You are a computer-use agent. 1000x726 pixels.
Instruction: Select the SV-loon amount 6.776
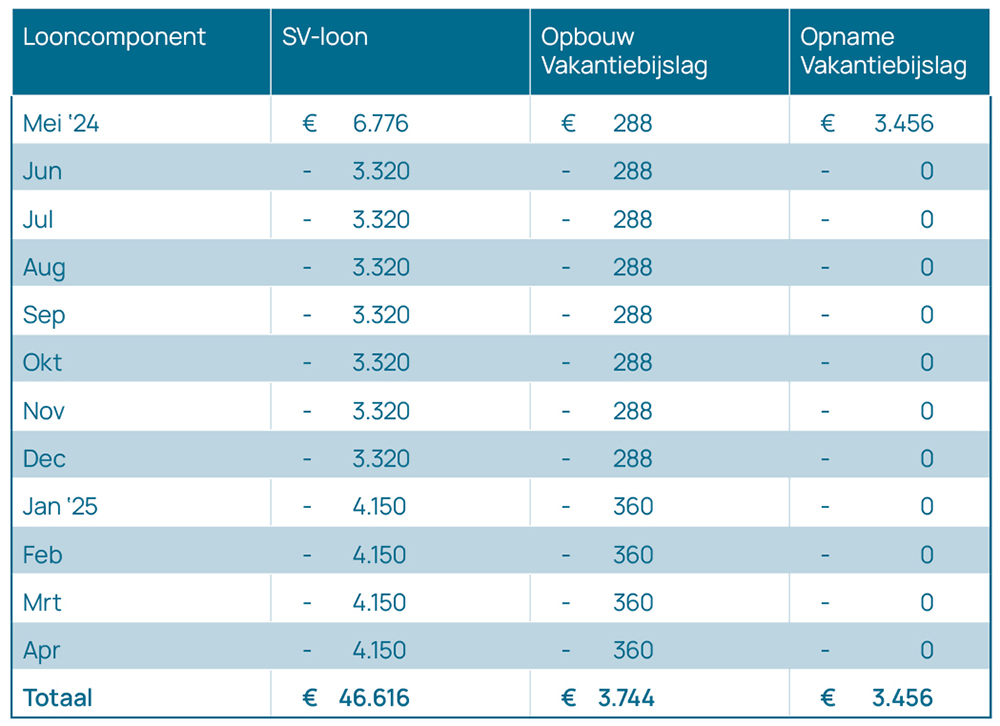380,124
